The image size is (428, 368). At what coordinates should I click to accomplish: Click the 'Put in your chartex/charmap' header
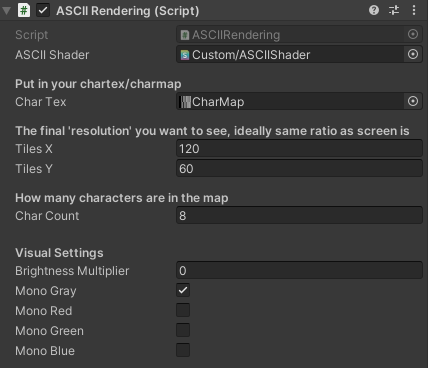(98, 84)
